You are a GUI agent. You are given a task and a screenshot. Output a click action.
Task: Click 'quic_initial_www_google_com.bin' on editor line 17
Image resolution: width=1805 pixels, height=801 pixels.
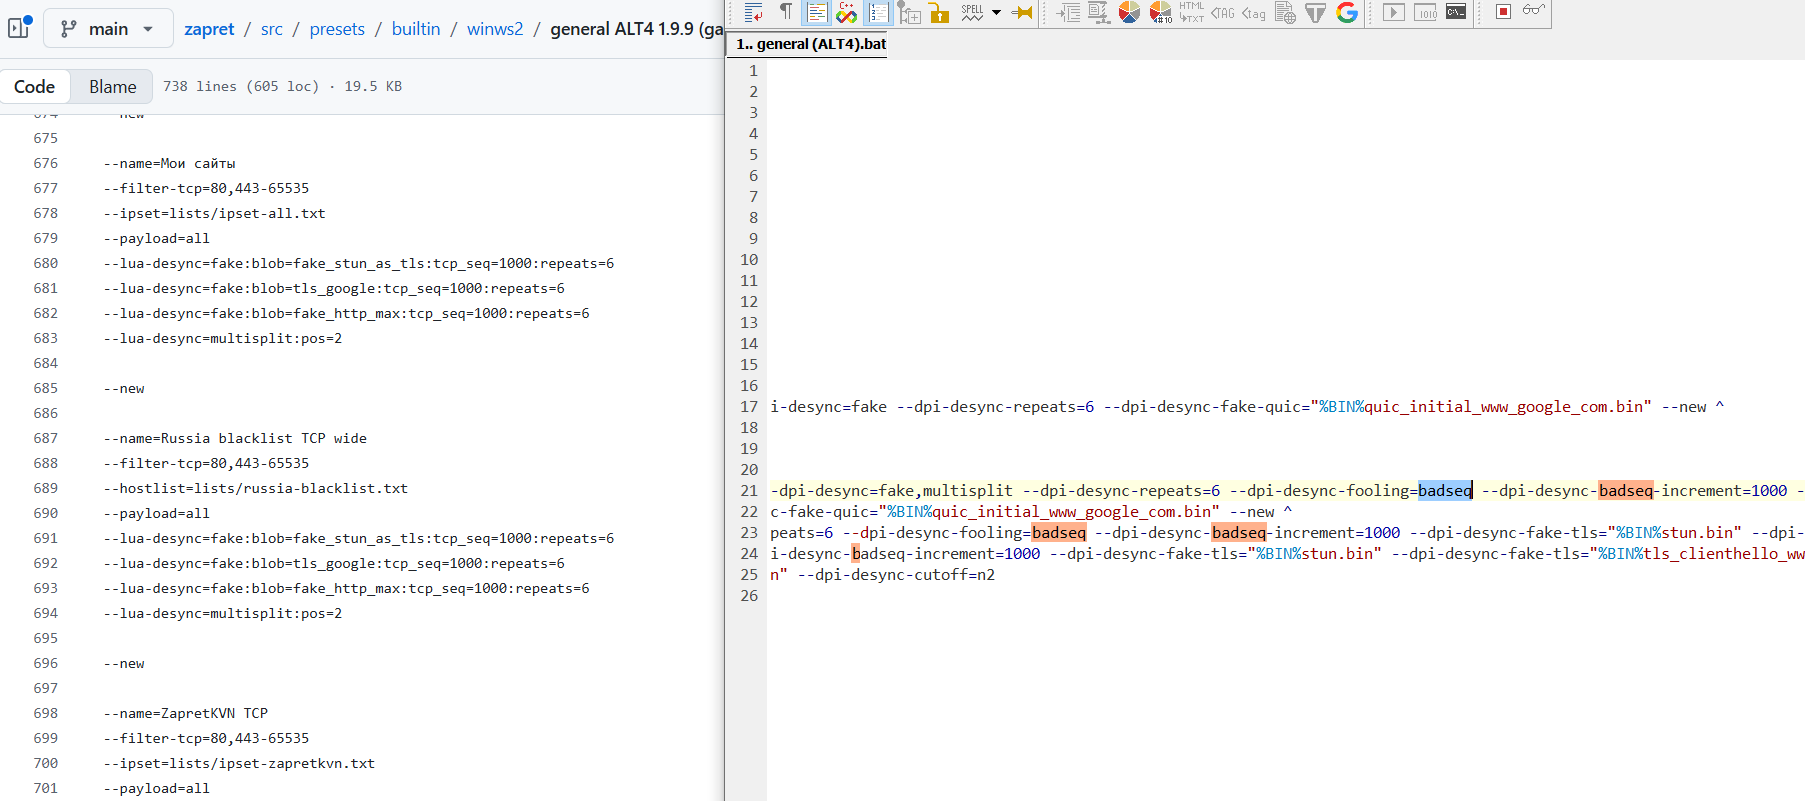coord(1504,406)
